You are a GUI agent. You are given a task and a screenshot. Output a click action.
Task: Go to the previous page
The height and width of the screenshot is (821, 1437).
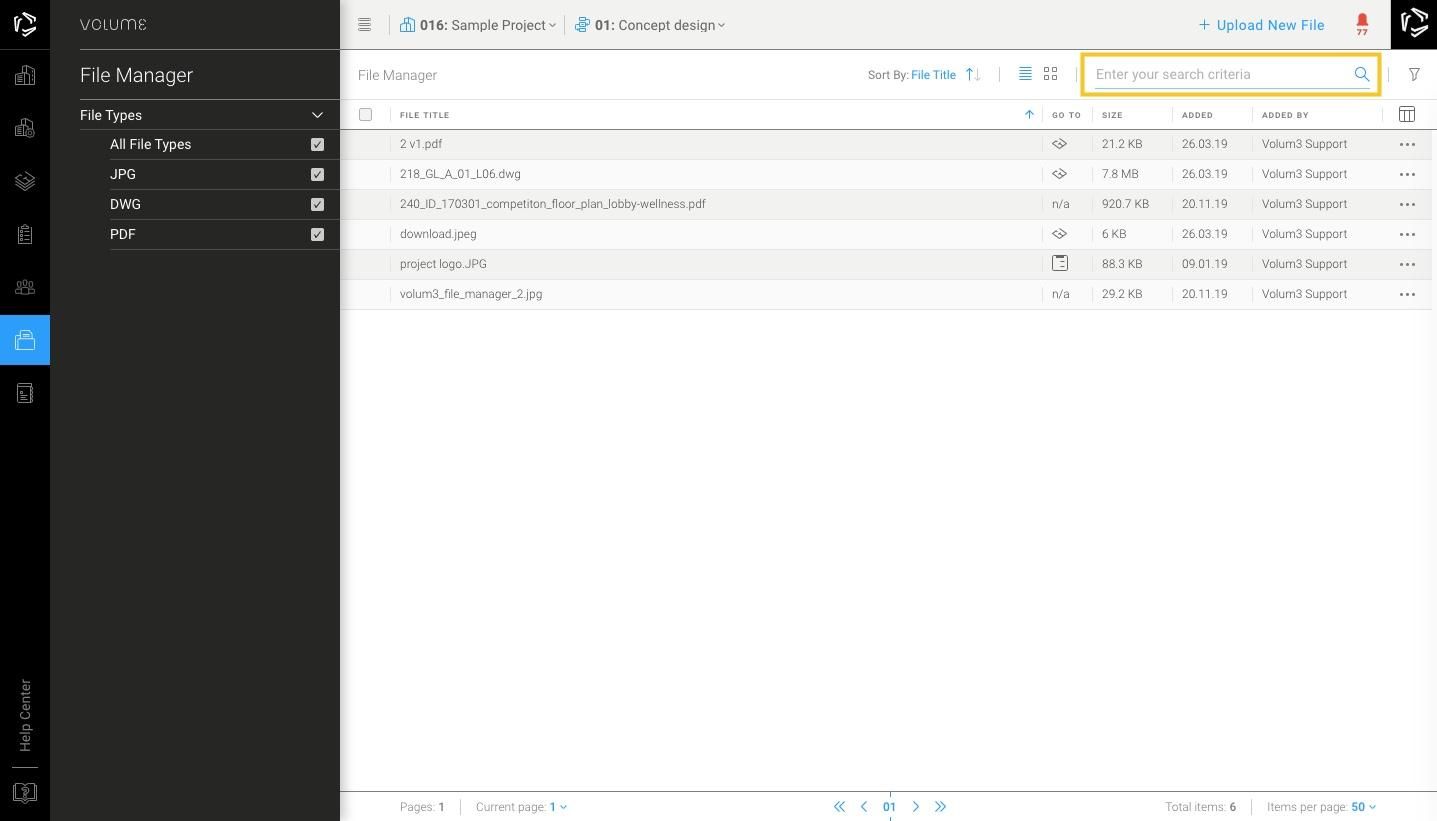864,807
